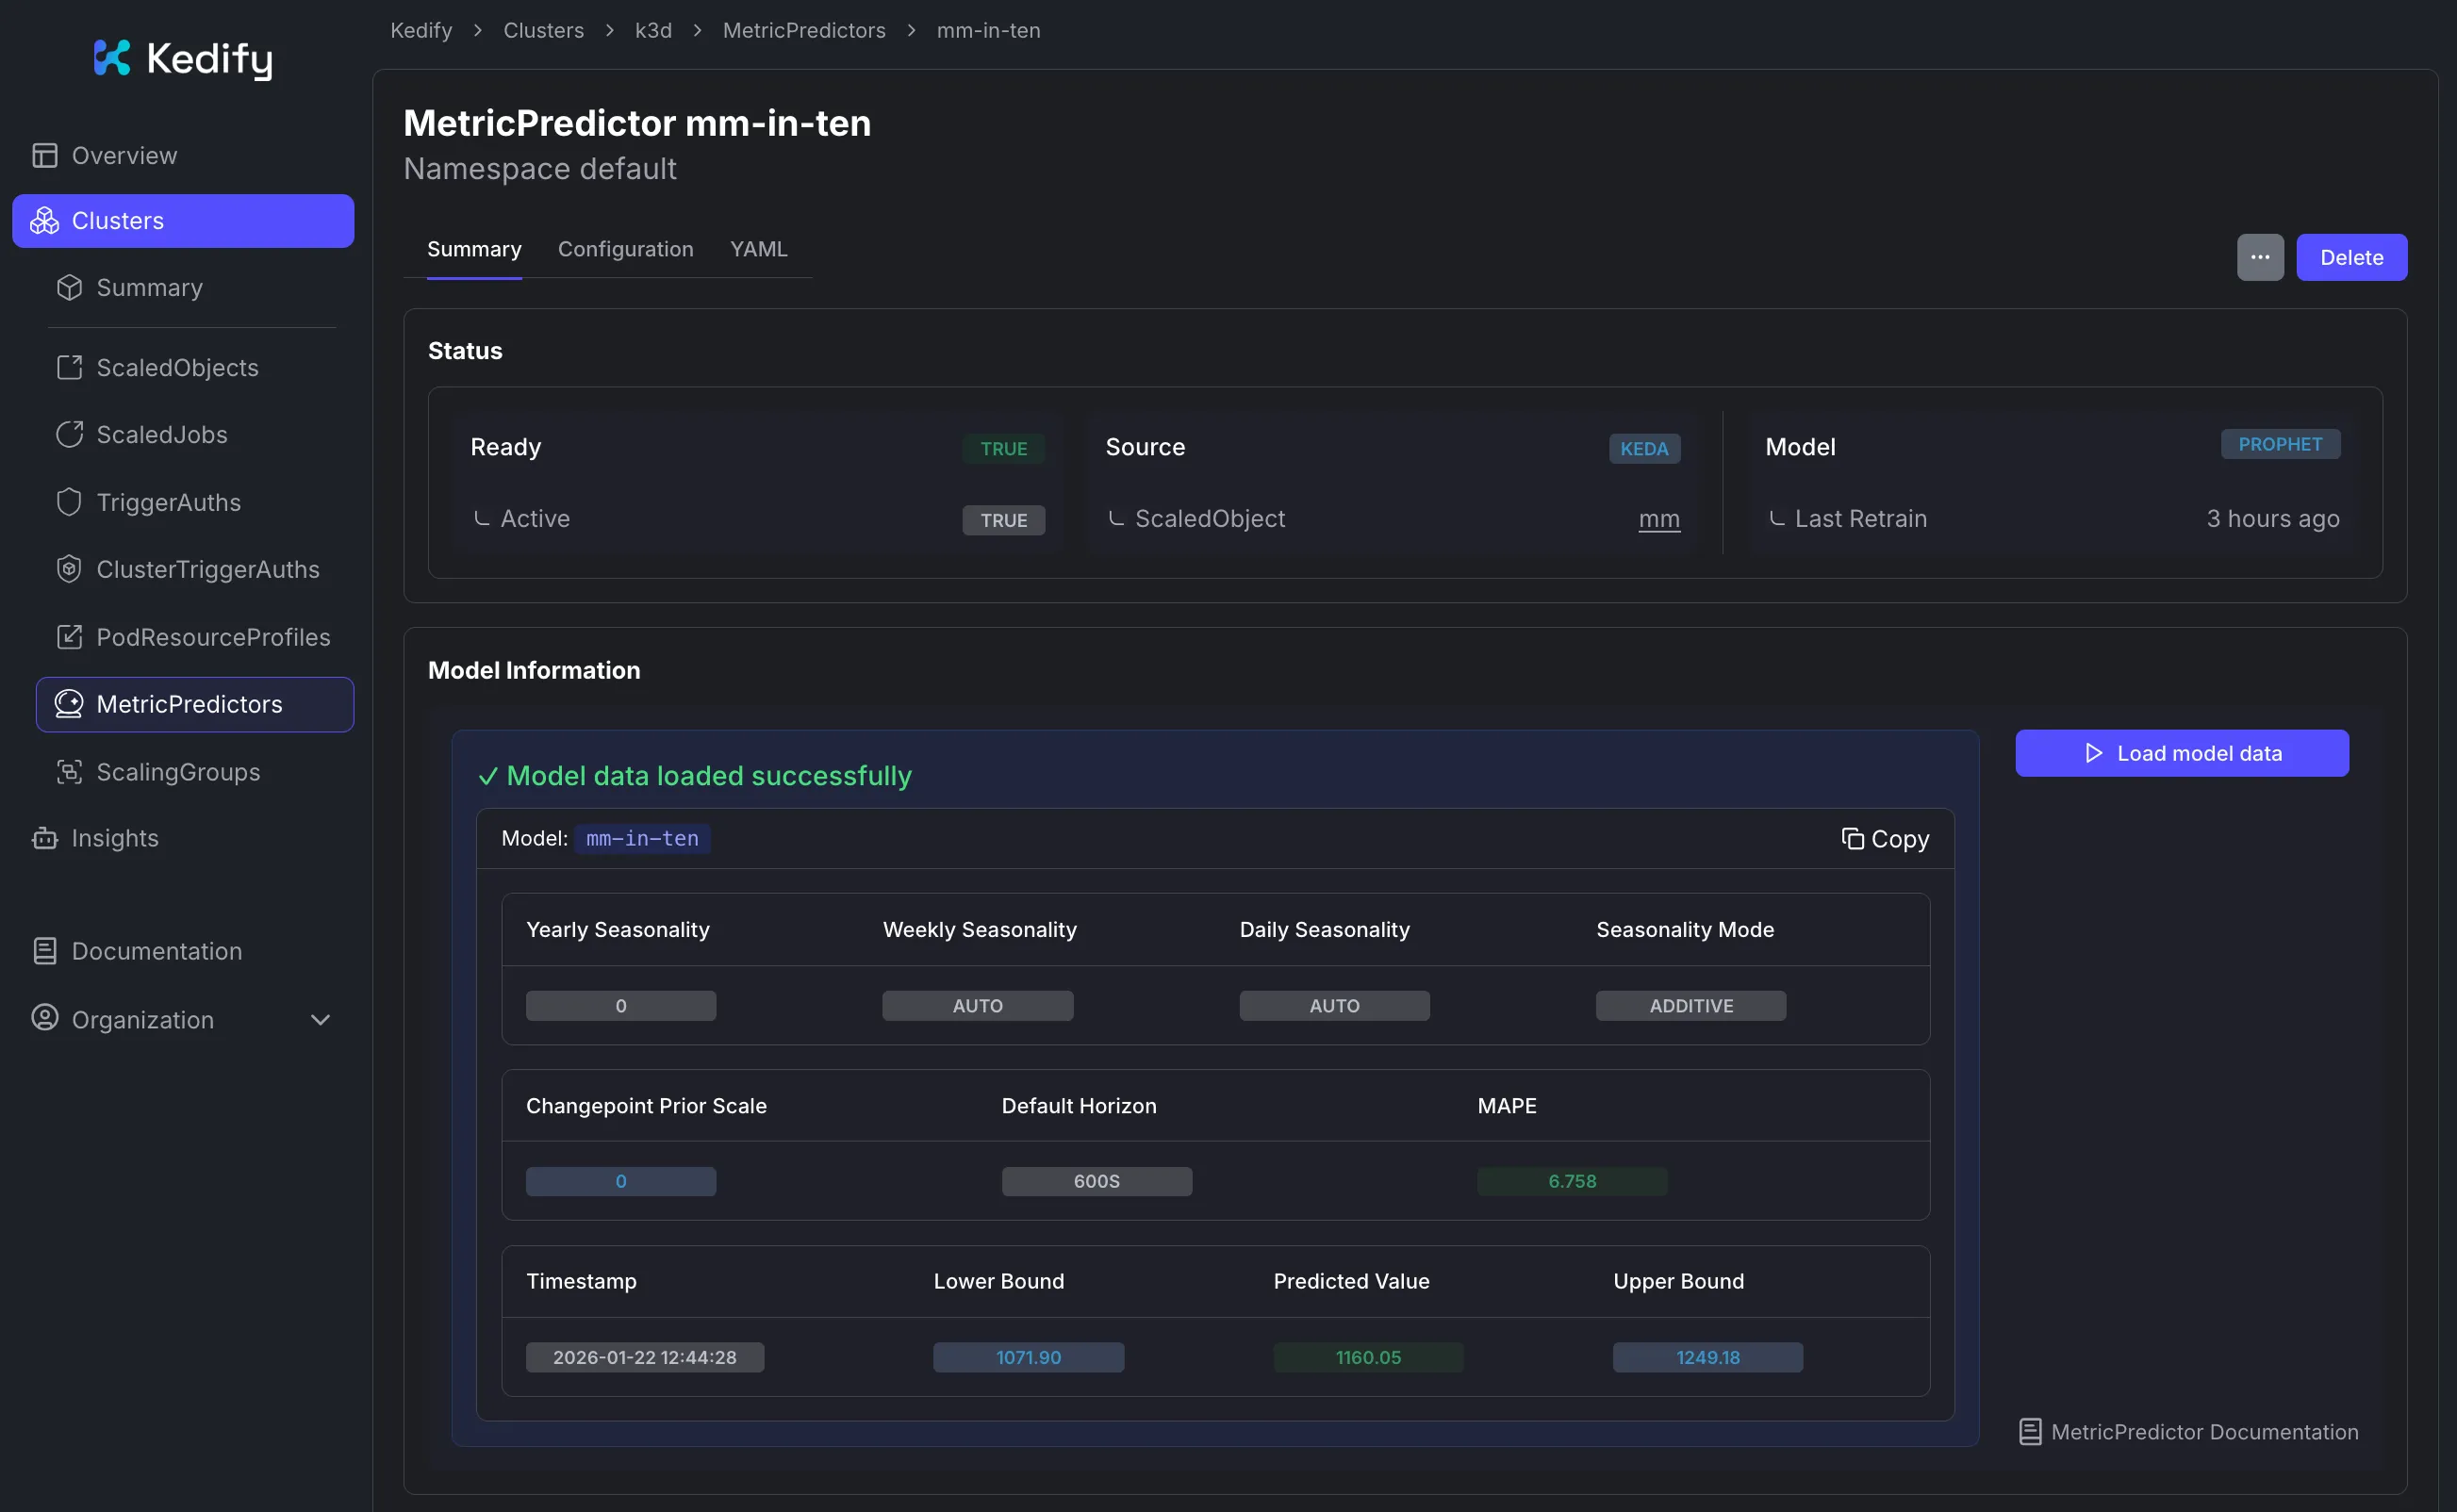
Task: Delete the MetricPredictor mm-in-ten
Action: tap(2351, 257)
